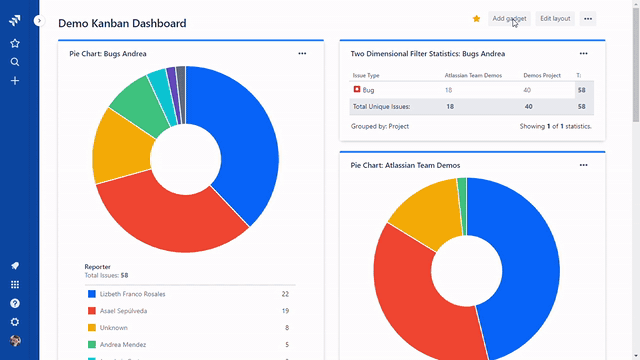Click the Add gadget button
Image resolution: width=640 pixels, height=360 pixels.
[x=509, y=19]
